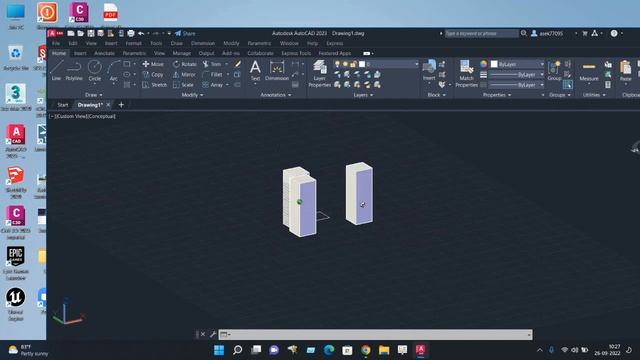Switch to the Manage ribbon tab
640x360 pixels.
click(x=182, y=53)
